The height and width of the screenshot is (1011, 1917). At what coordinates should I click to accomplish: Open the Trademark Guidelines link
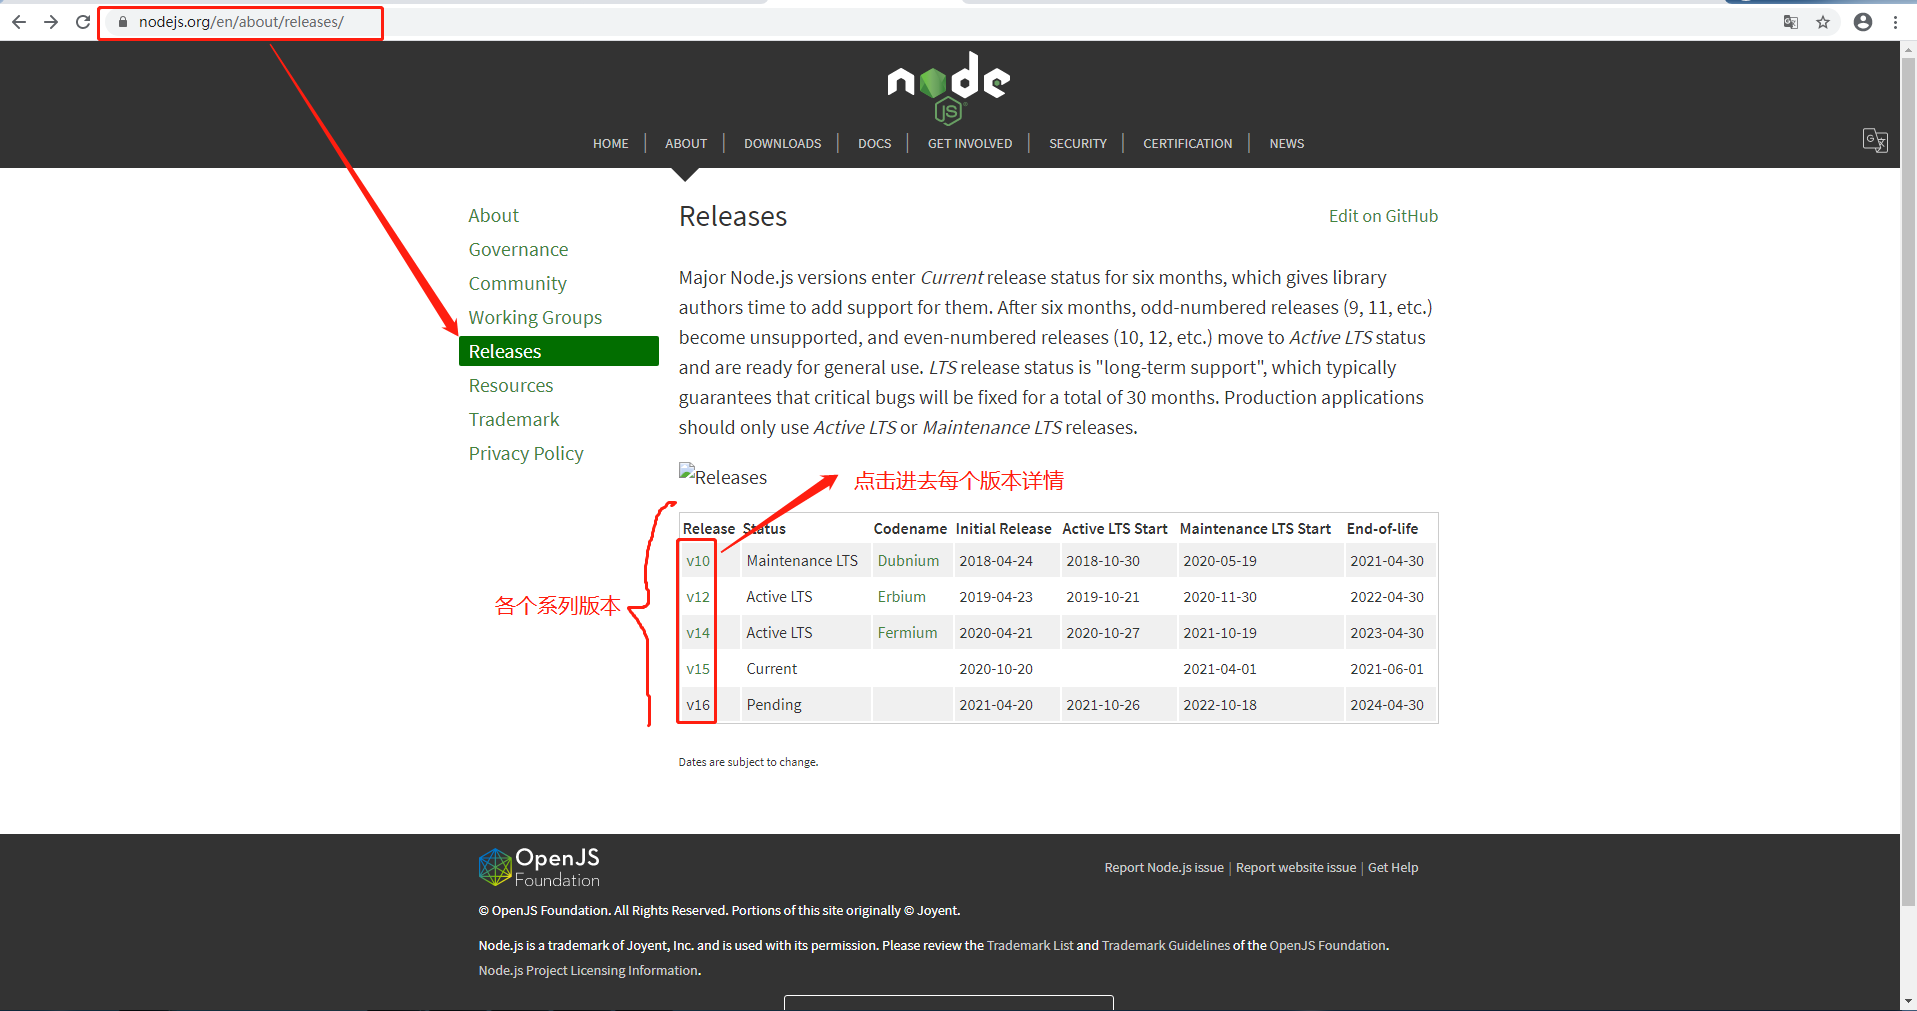[x=1165, y=945]
